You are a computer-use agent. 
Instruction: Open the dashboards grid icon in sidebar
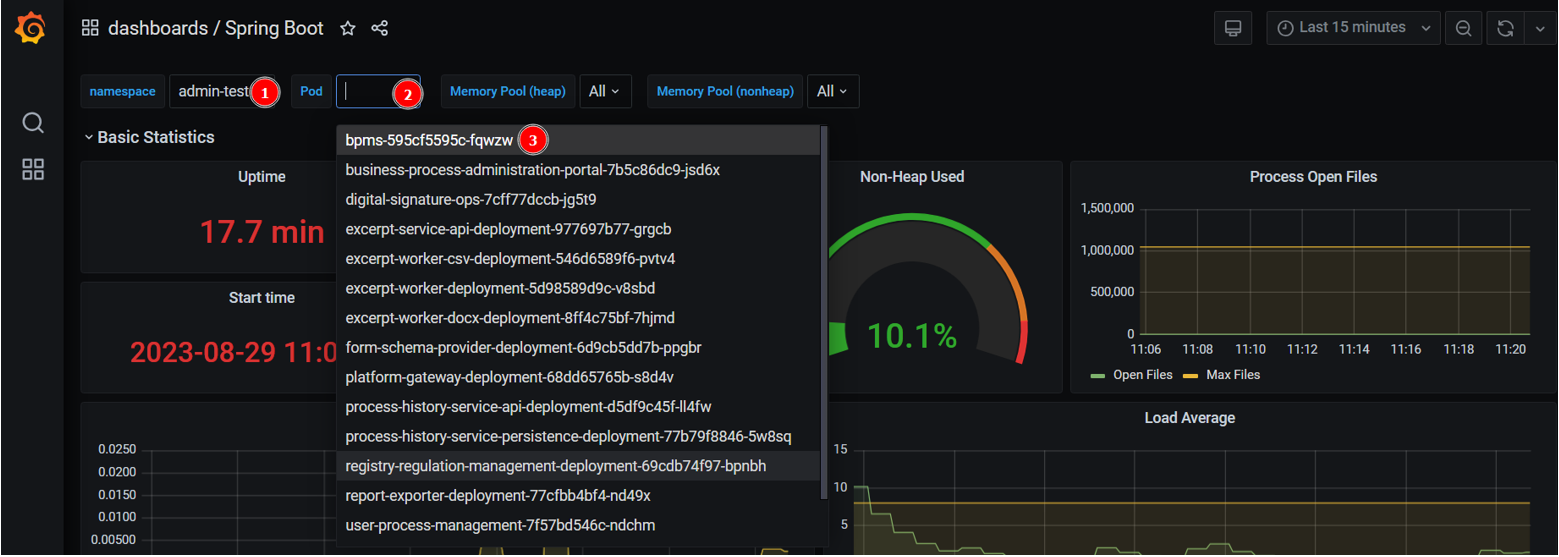(33, 170)
